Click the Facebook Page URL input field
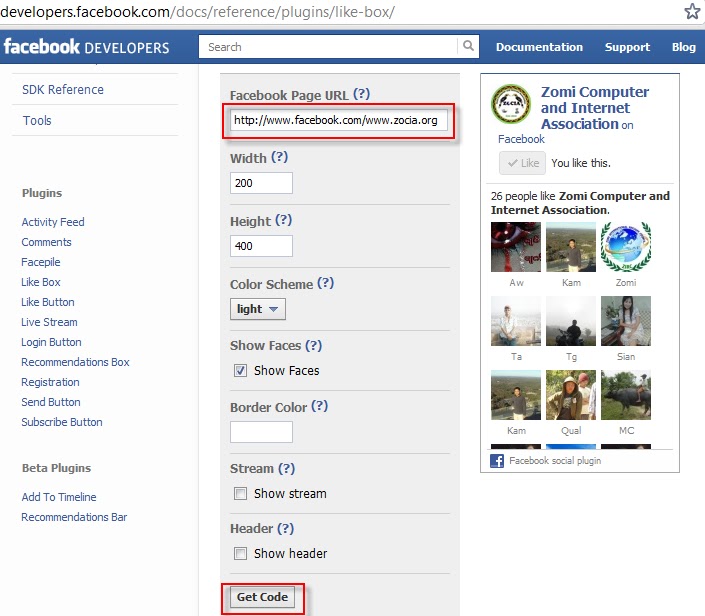 click(x=339, y=120)
